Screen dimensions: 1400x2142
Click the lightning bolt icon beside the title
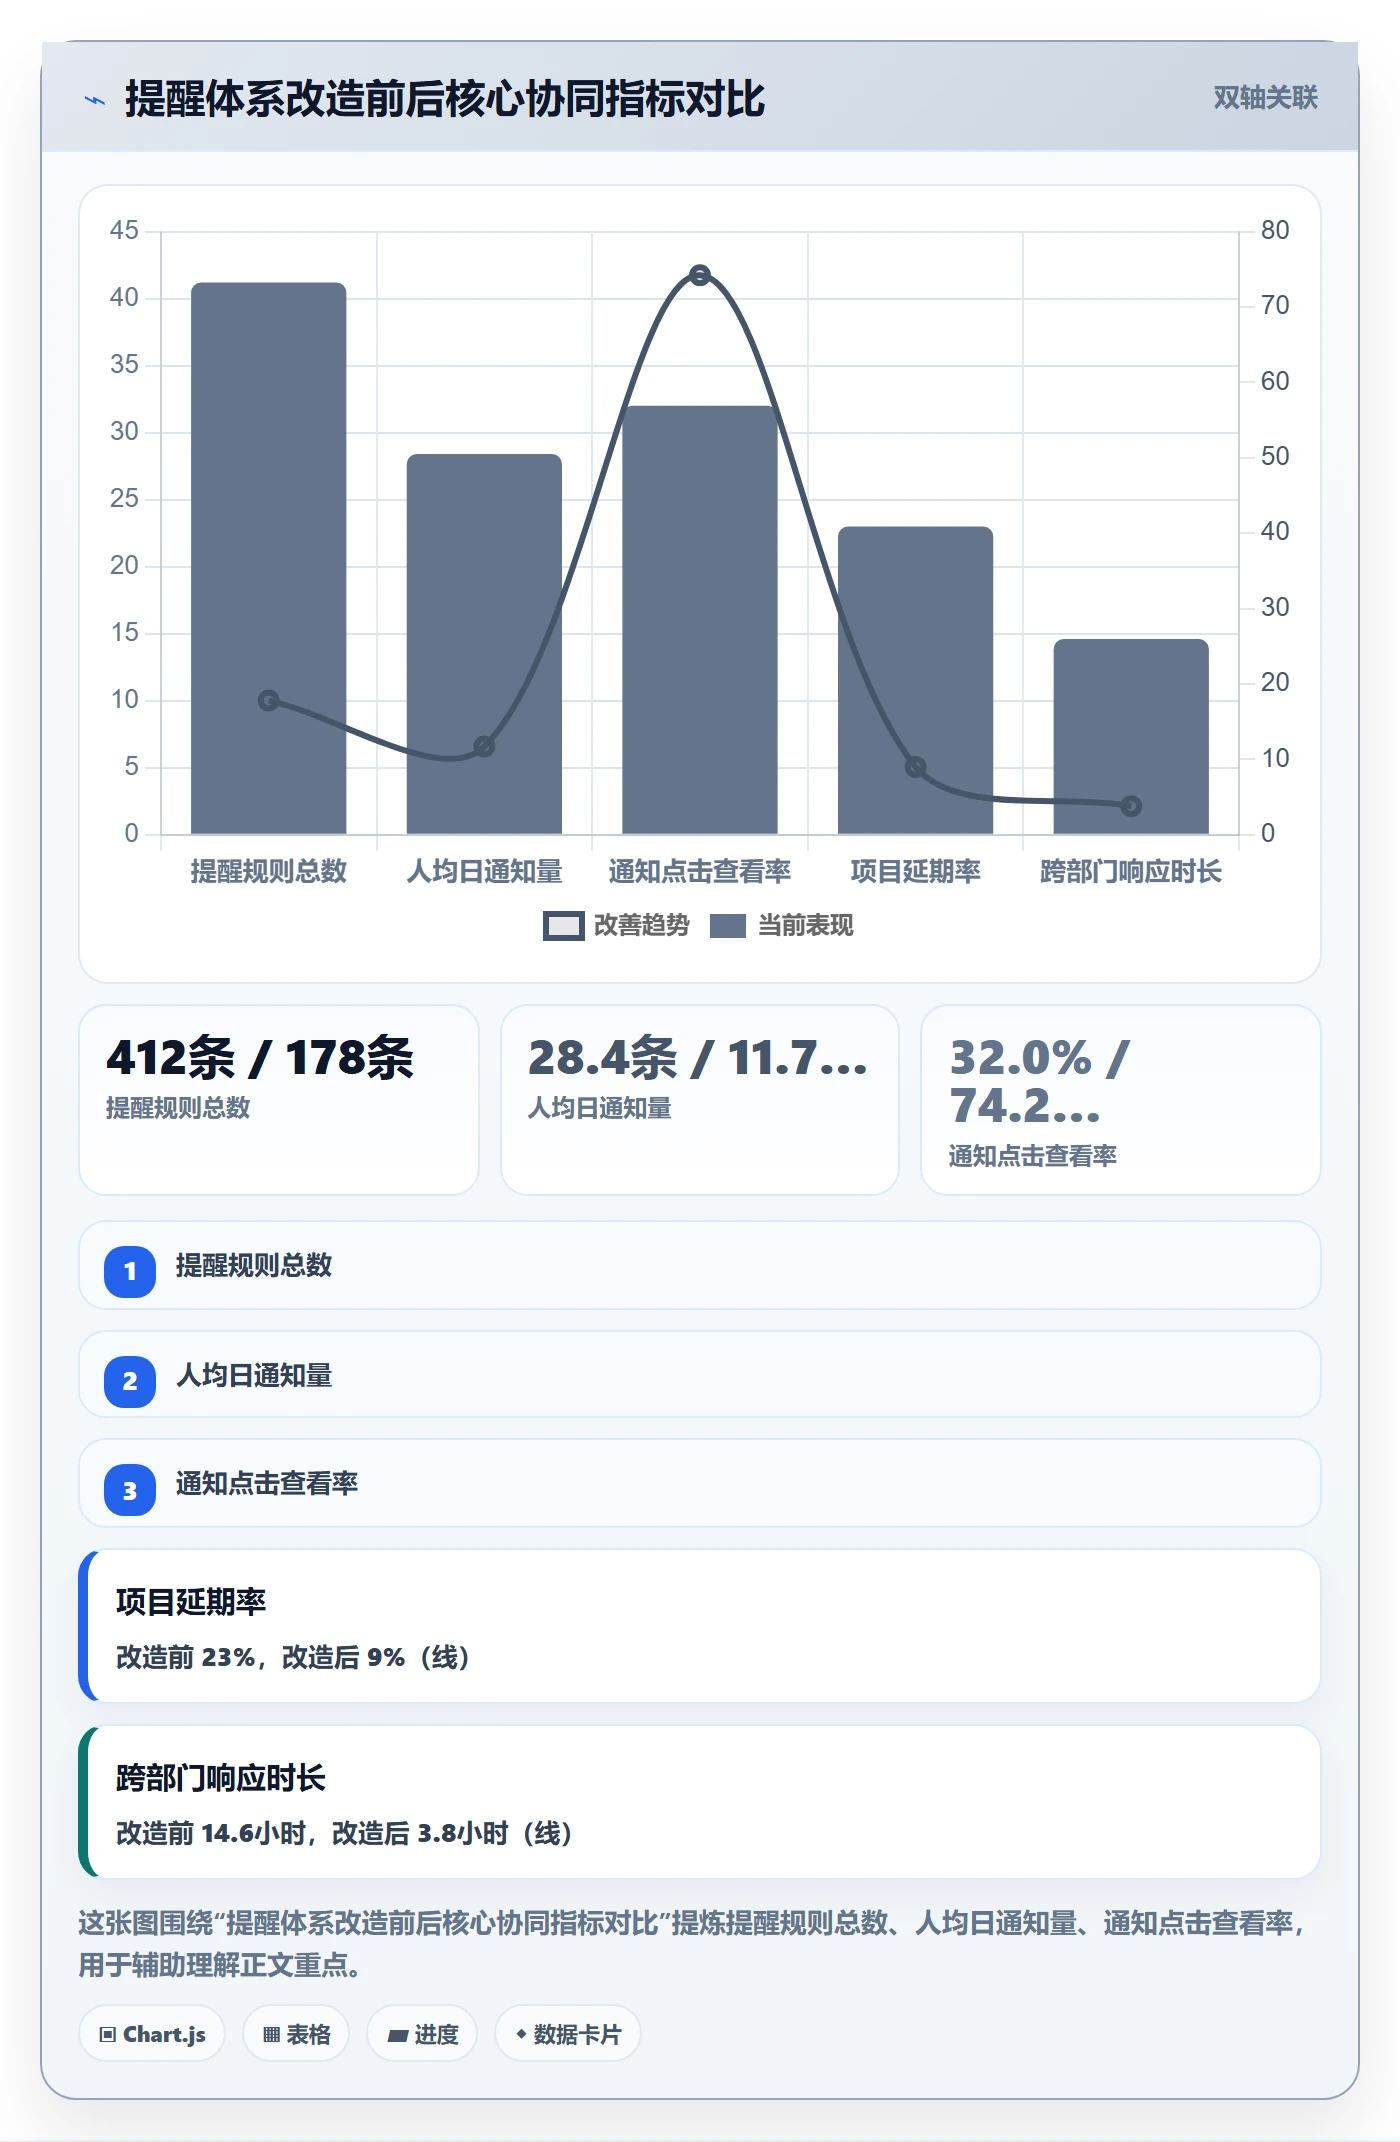(95, 100)
